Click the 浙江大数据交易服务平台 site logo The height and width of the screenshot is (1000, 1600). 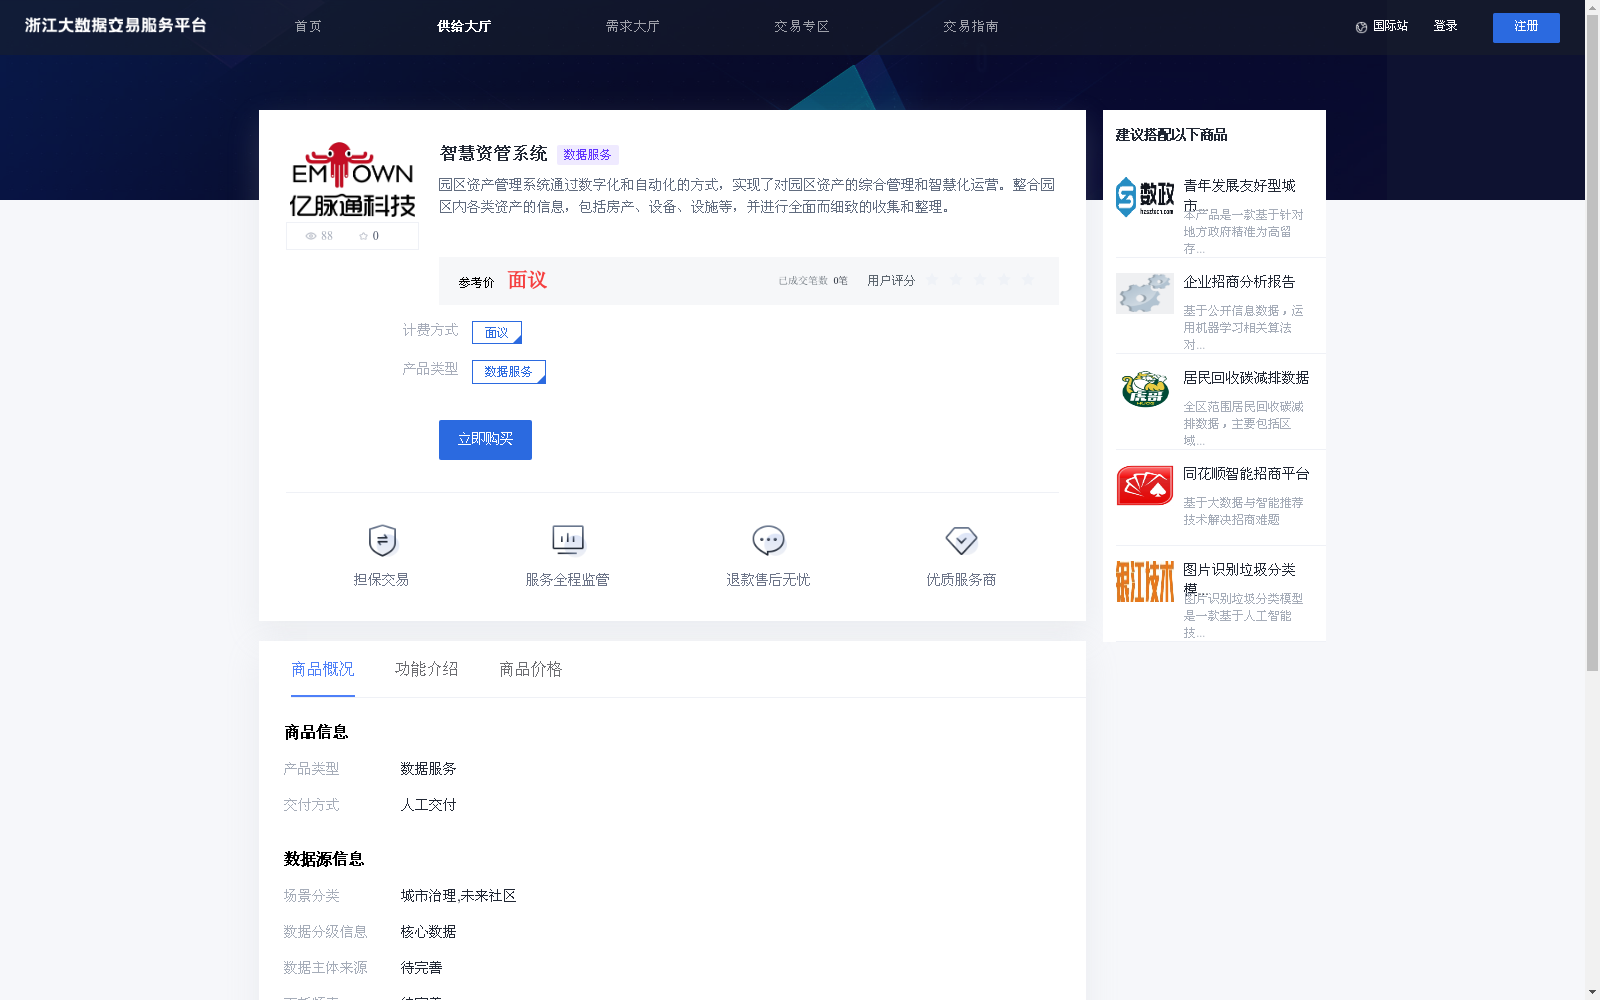pos(116,26)
